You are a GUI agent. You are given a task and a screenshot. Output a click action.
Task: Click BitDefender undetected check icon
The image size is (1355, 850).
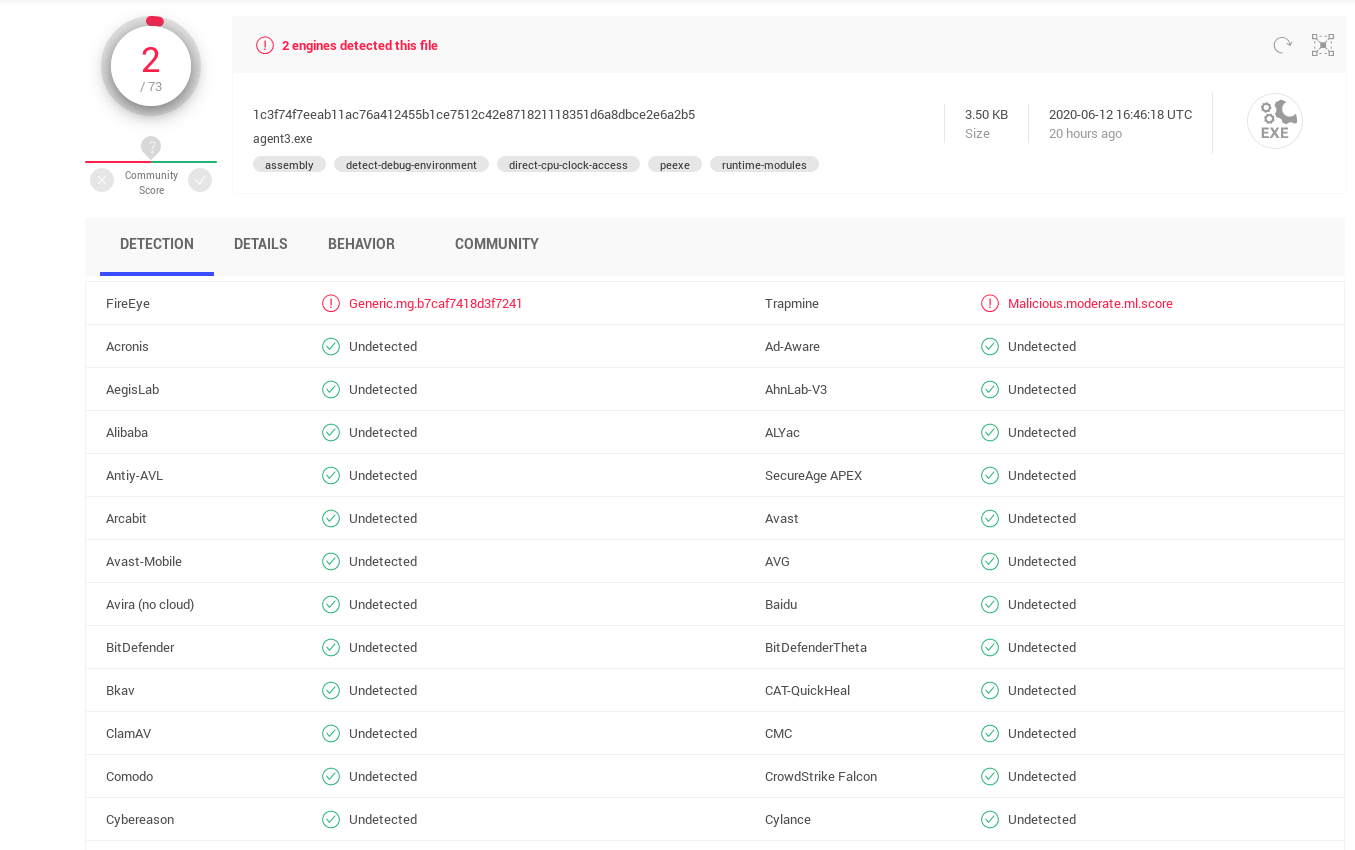331,647
